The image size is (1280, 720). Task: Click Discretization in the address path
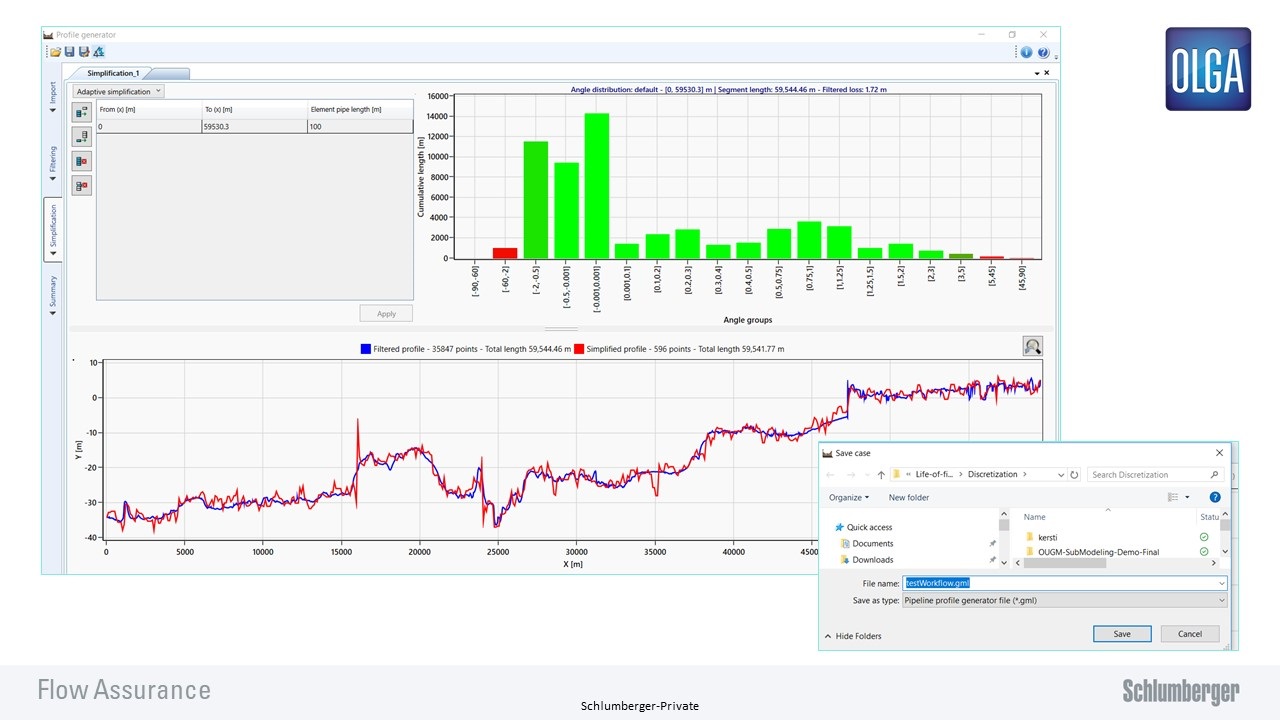[992, 475]
